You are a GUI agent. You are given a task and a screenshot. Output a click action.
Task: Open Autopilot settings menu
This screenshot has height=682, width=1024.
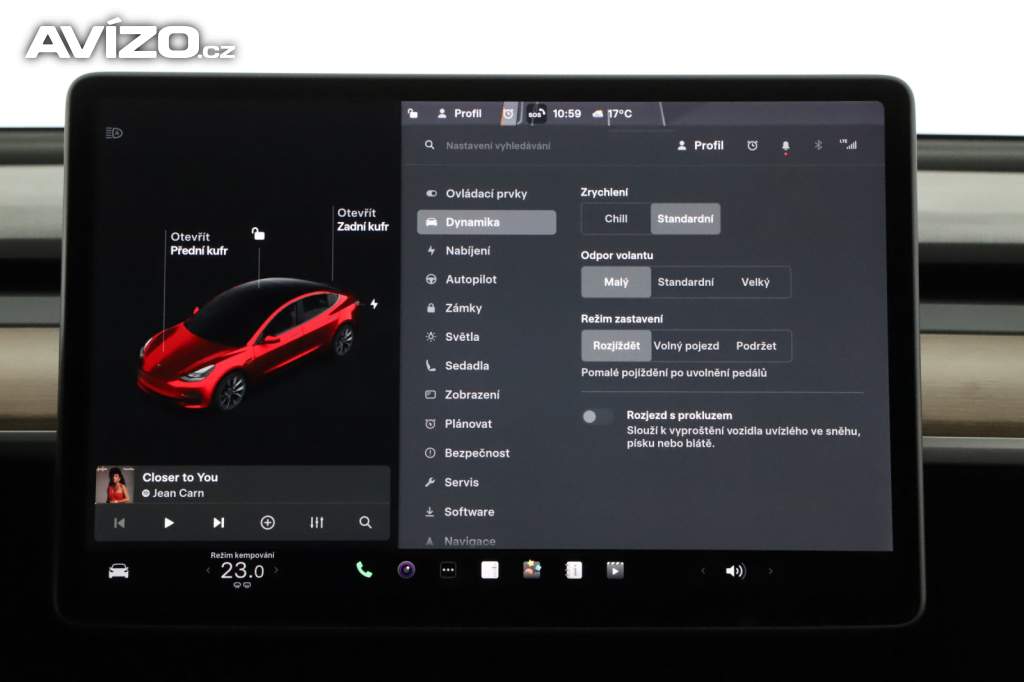pos(470,280)
